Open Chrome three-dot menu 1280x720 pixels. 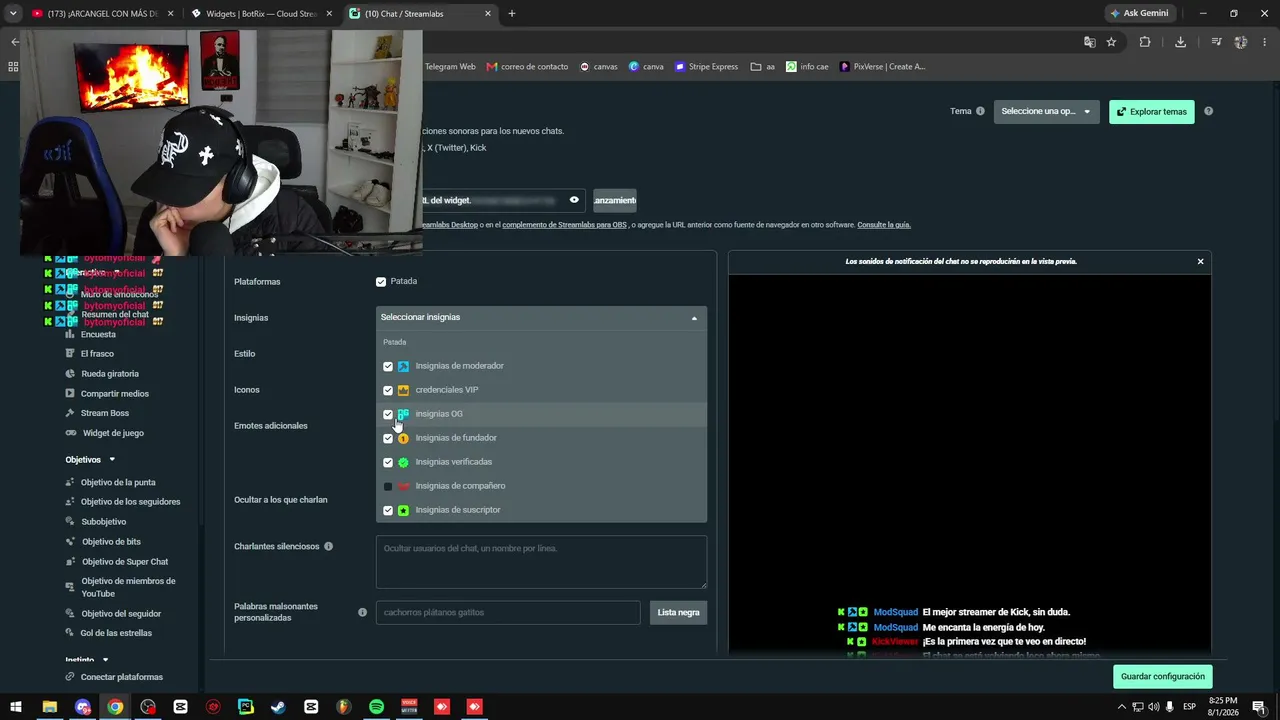click(x=1267, y=42)
